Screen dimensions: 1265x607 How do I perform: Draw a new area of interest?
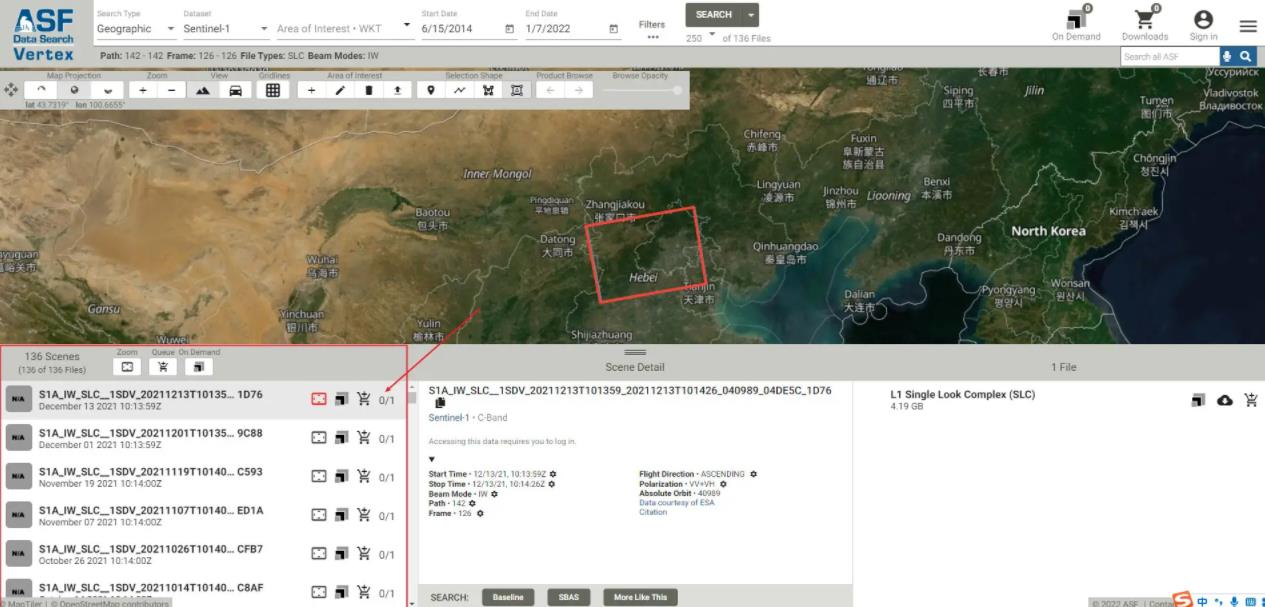tap(340, 90)
